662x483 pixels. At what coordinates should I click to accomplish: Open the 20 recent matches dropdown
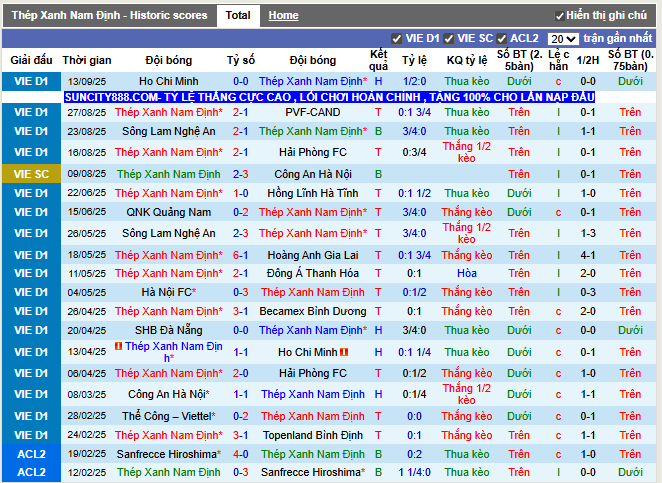(x=563, y=39)
